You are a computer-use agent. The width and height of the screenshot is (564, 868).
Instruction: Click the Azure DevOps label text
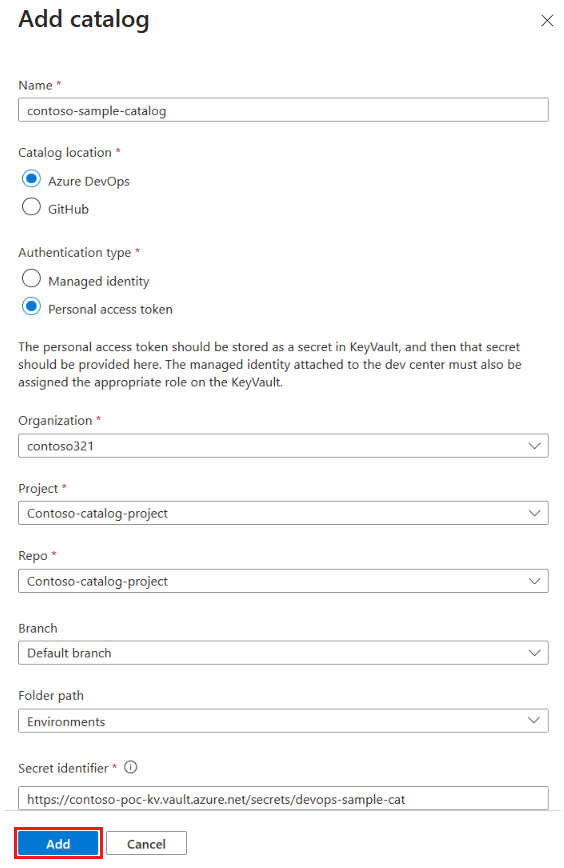click(x=89, y=182)
